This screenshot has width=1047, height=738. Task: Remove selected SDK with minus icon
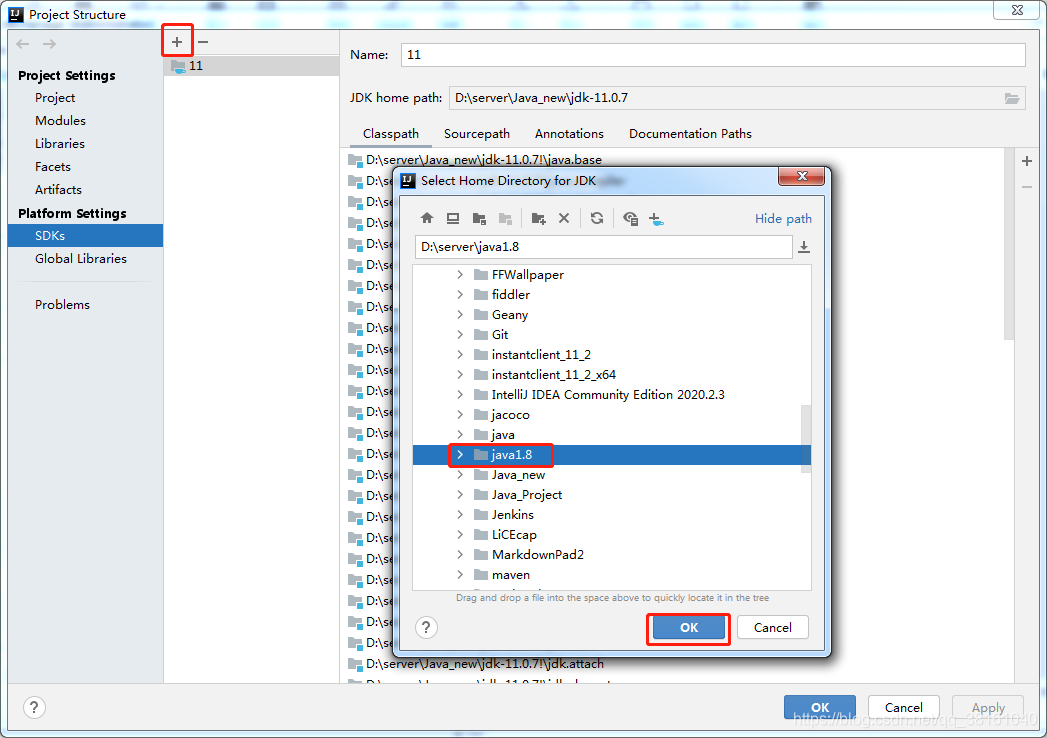pyautogui.click(x=203, y=42)
